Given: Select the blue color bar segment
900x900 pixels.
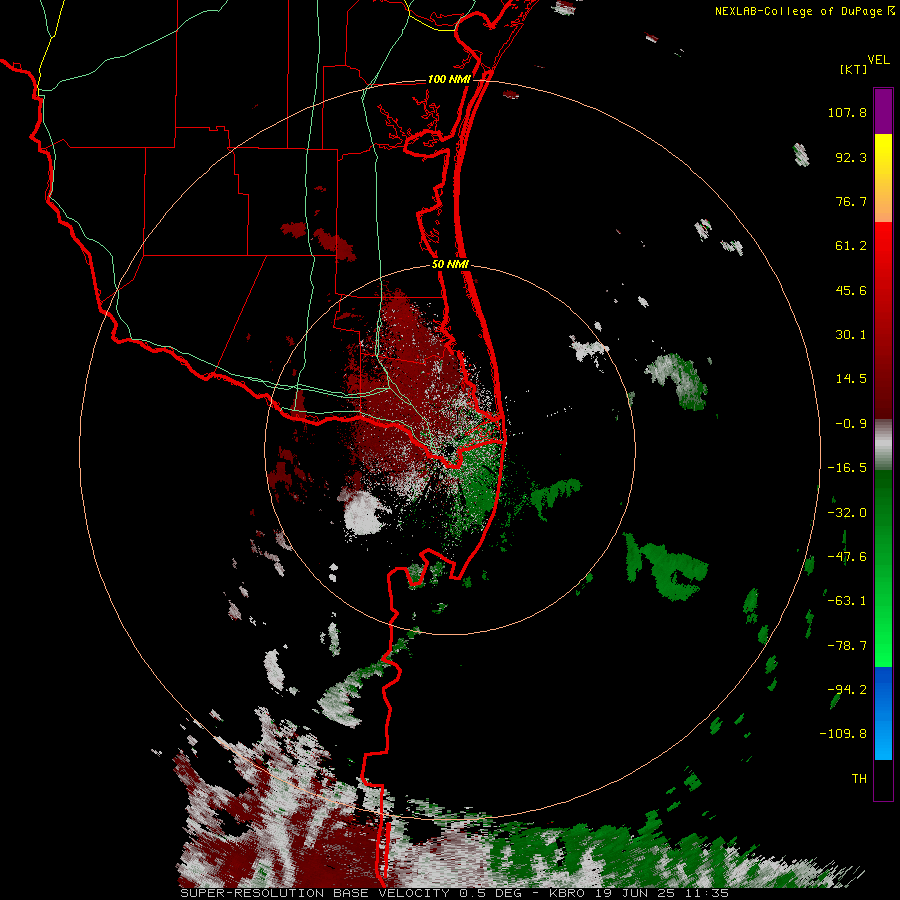Looking at the screenshot, I should pos(883,713).
